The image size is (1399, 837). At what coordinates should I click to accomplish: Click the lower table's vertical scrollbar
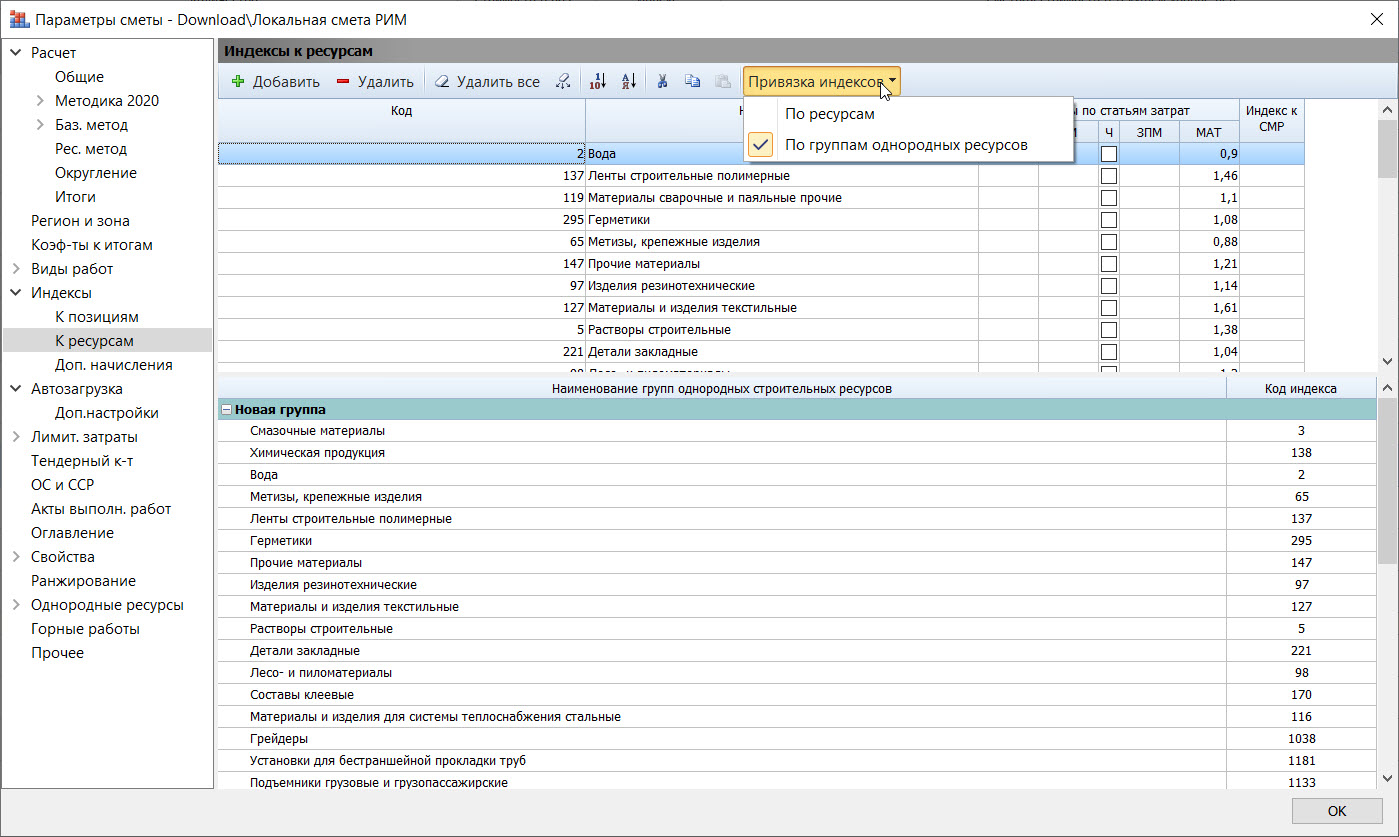pyautogui.click(x=1386, y=480)
